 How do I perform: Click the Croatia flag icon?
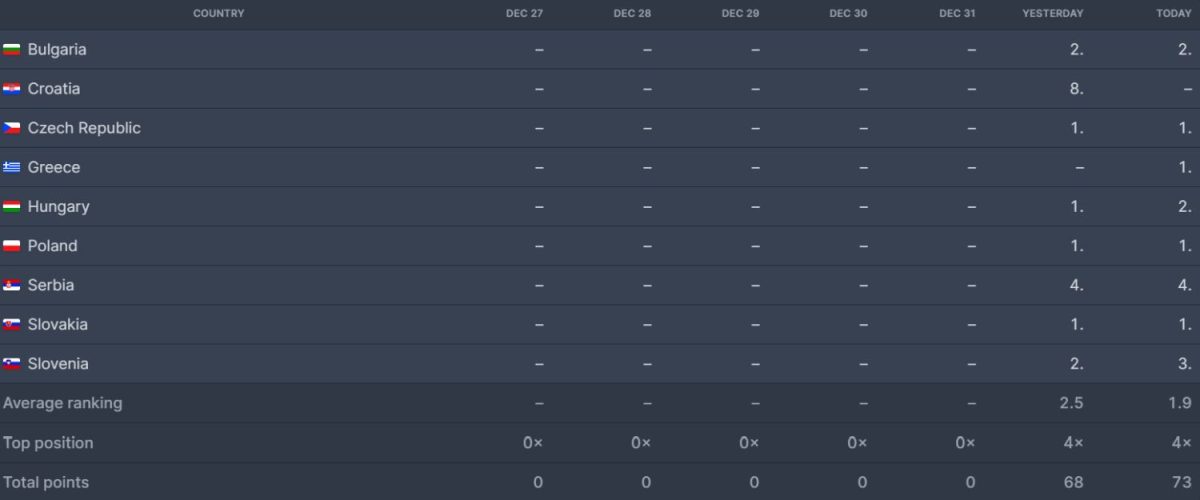point(12,89)
